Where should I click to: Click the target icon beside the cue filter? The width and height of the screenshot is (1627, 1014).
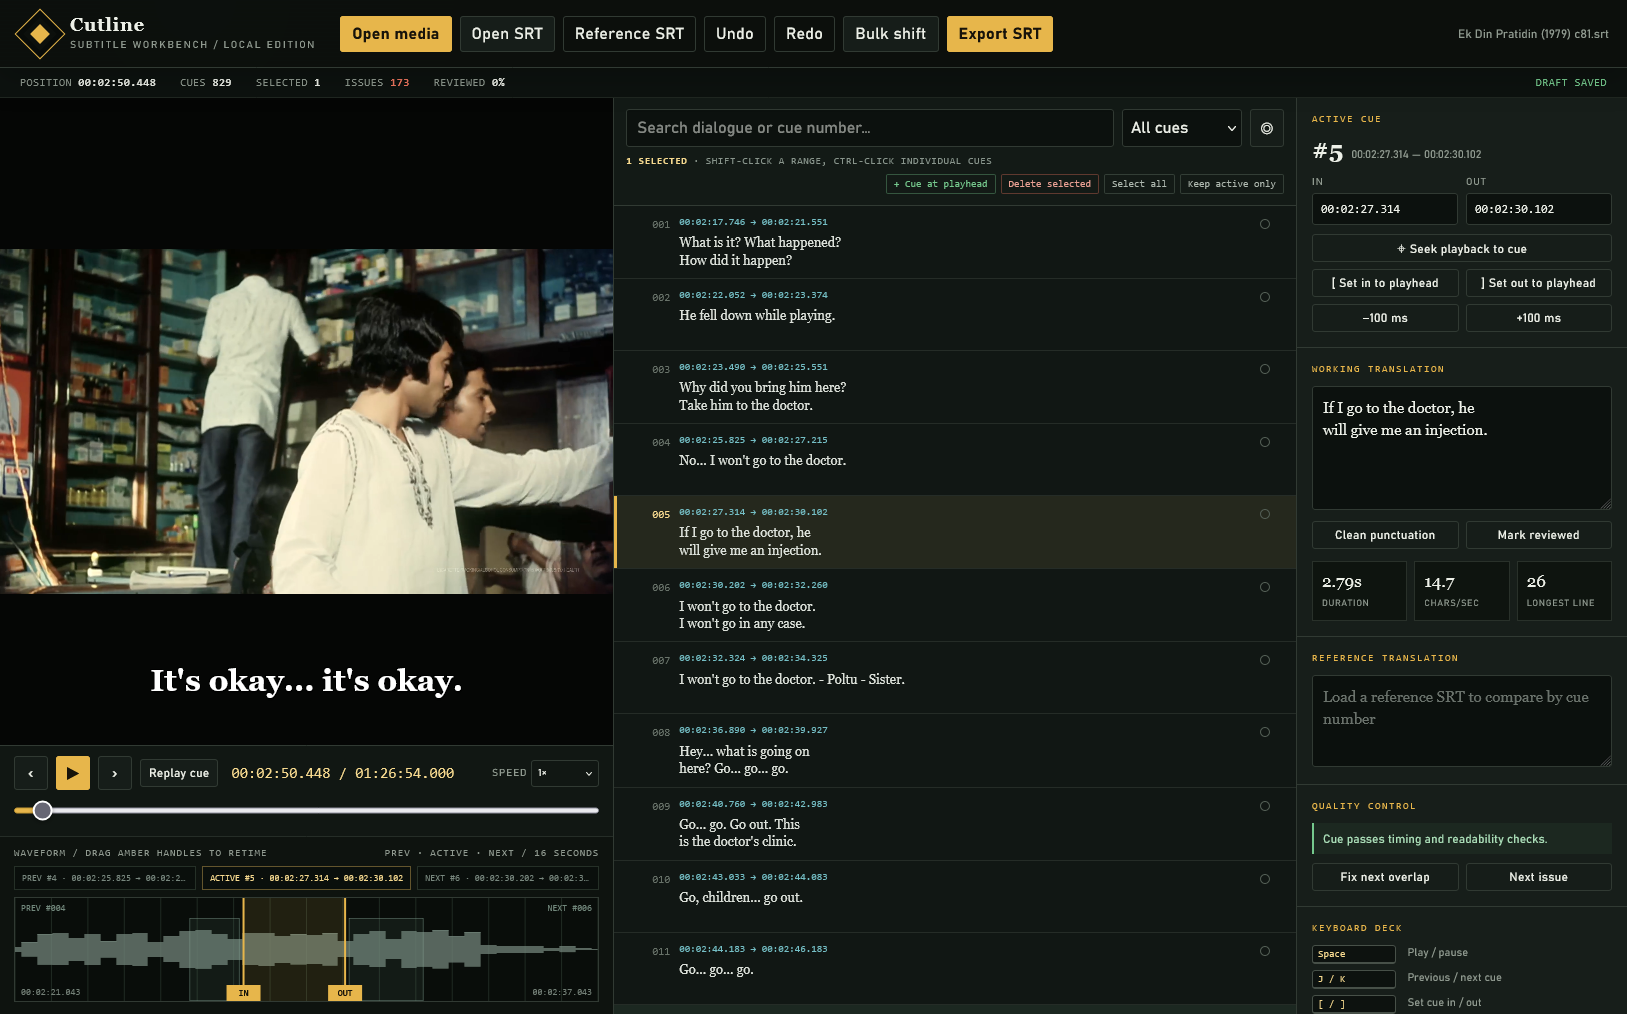coord(1267,128)
